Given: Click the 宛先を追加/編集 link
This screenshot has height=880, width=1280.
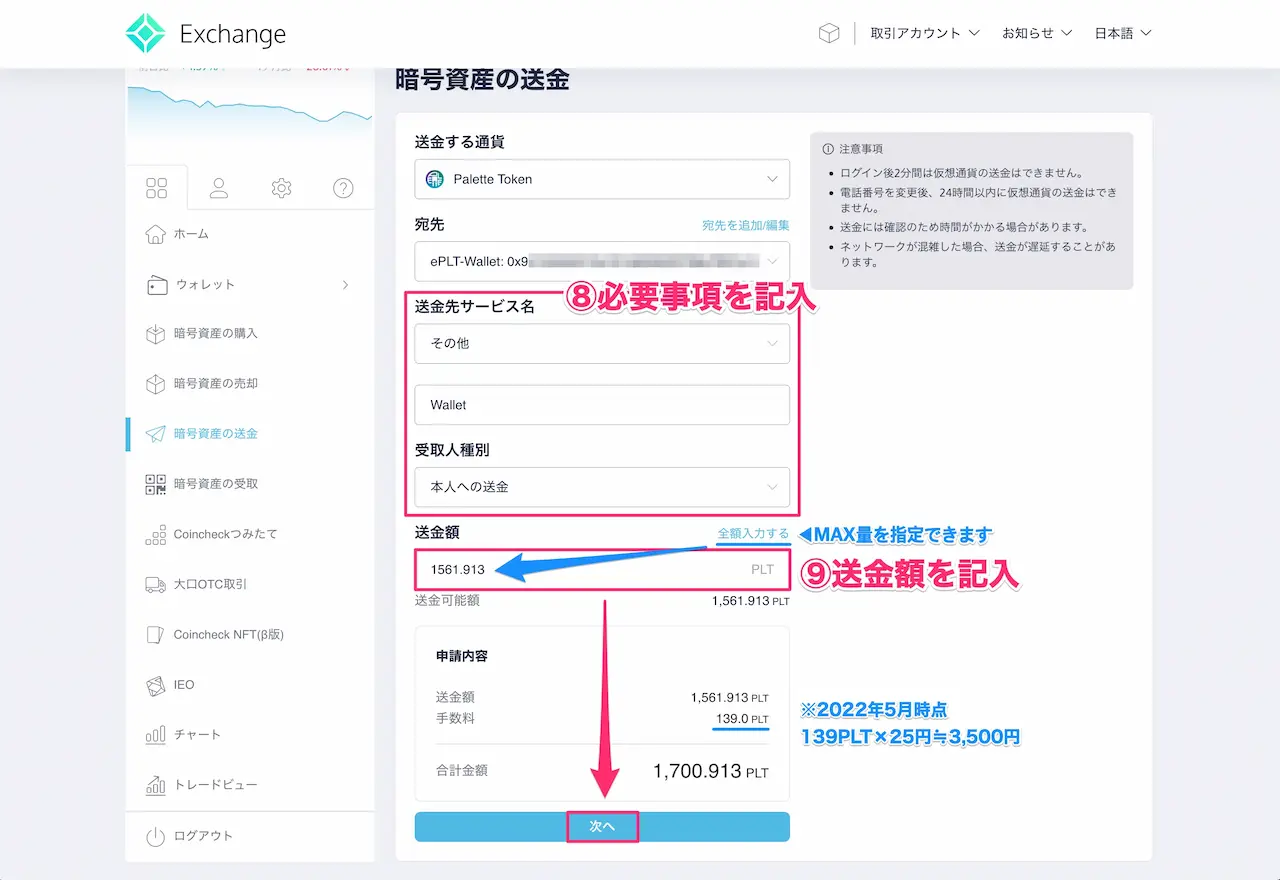Looking at the screenshot, I should pos(746,226).
